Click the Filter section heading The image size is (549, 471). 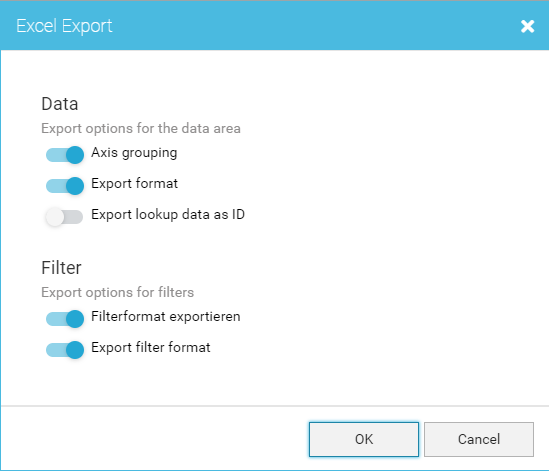[x=61, y=268]
